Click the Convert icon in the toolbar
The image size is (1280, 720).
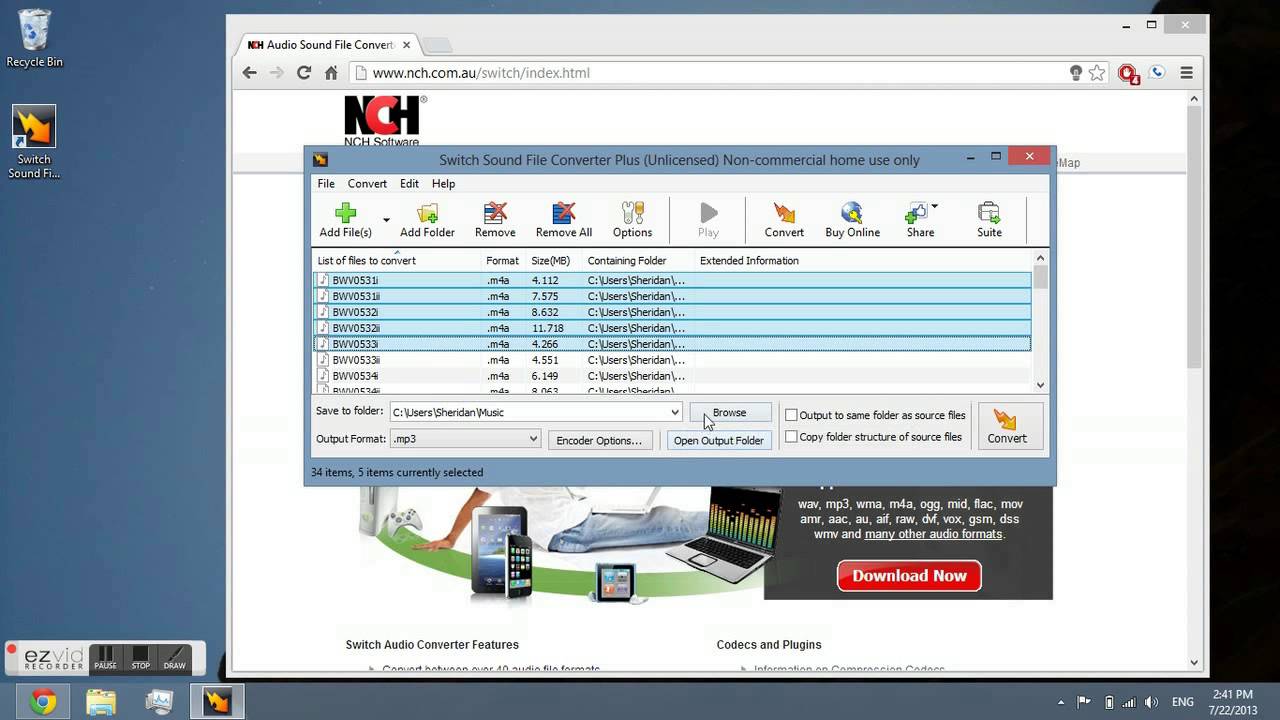784,220
